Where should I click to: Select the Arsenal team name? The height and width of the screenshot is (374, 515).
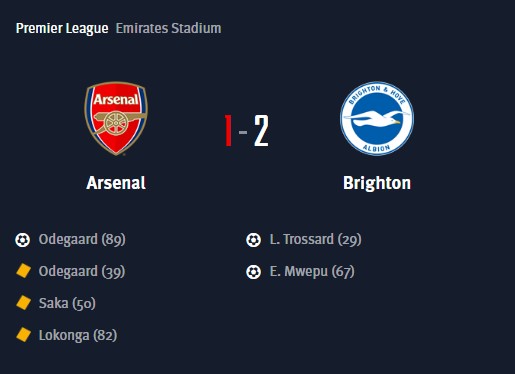[116, 183]
